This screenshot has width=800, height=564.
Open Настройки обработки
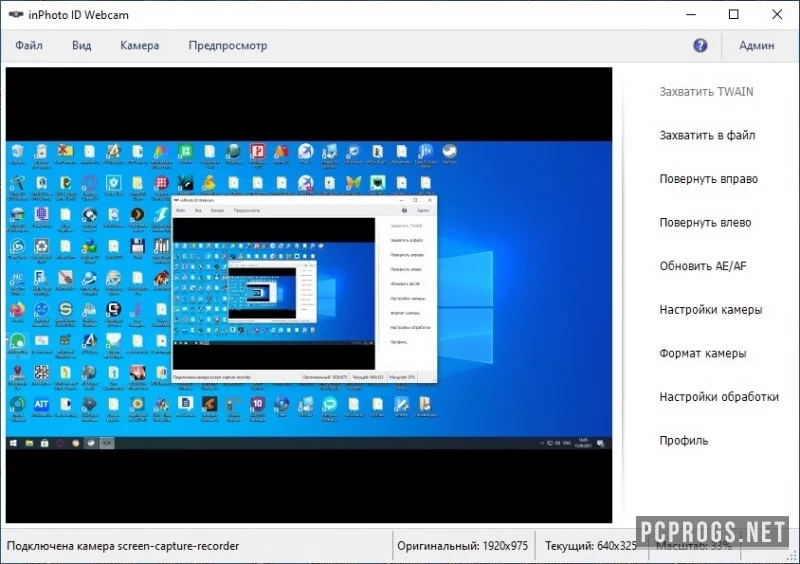(x=719, y=397)
